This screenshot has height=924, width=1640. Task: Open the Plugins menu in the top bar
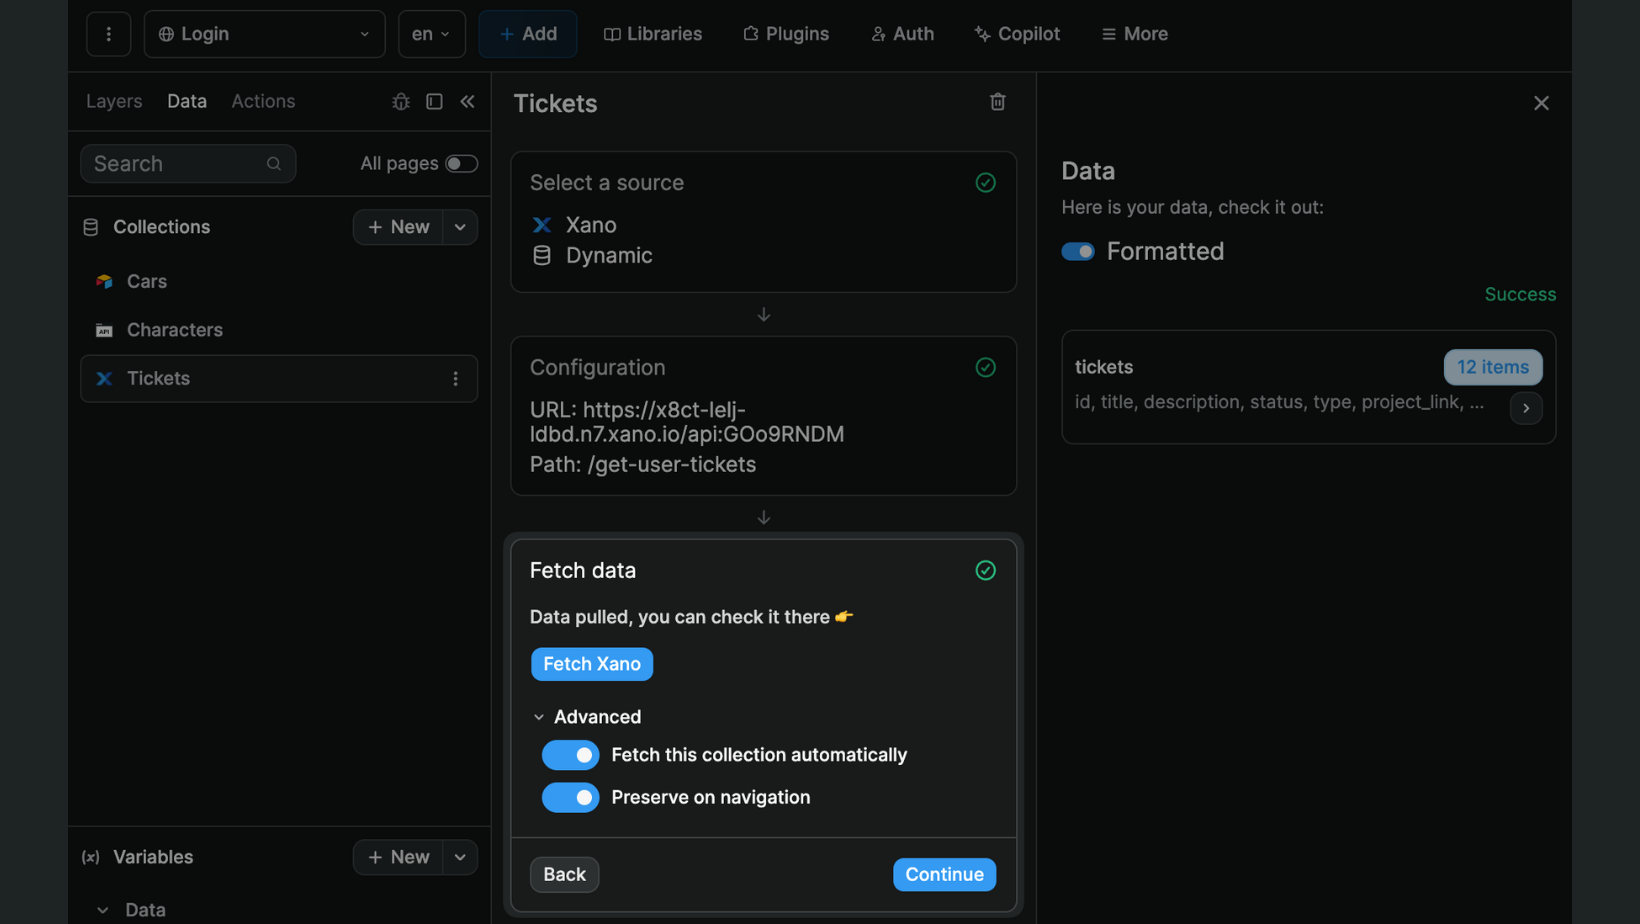[785, 33]
